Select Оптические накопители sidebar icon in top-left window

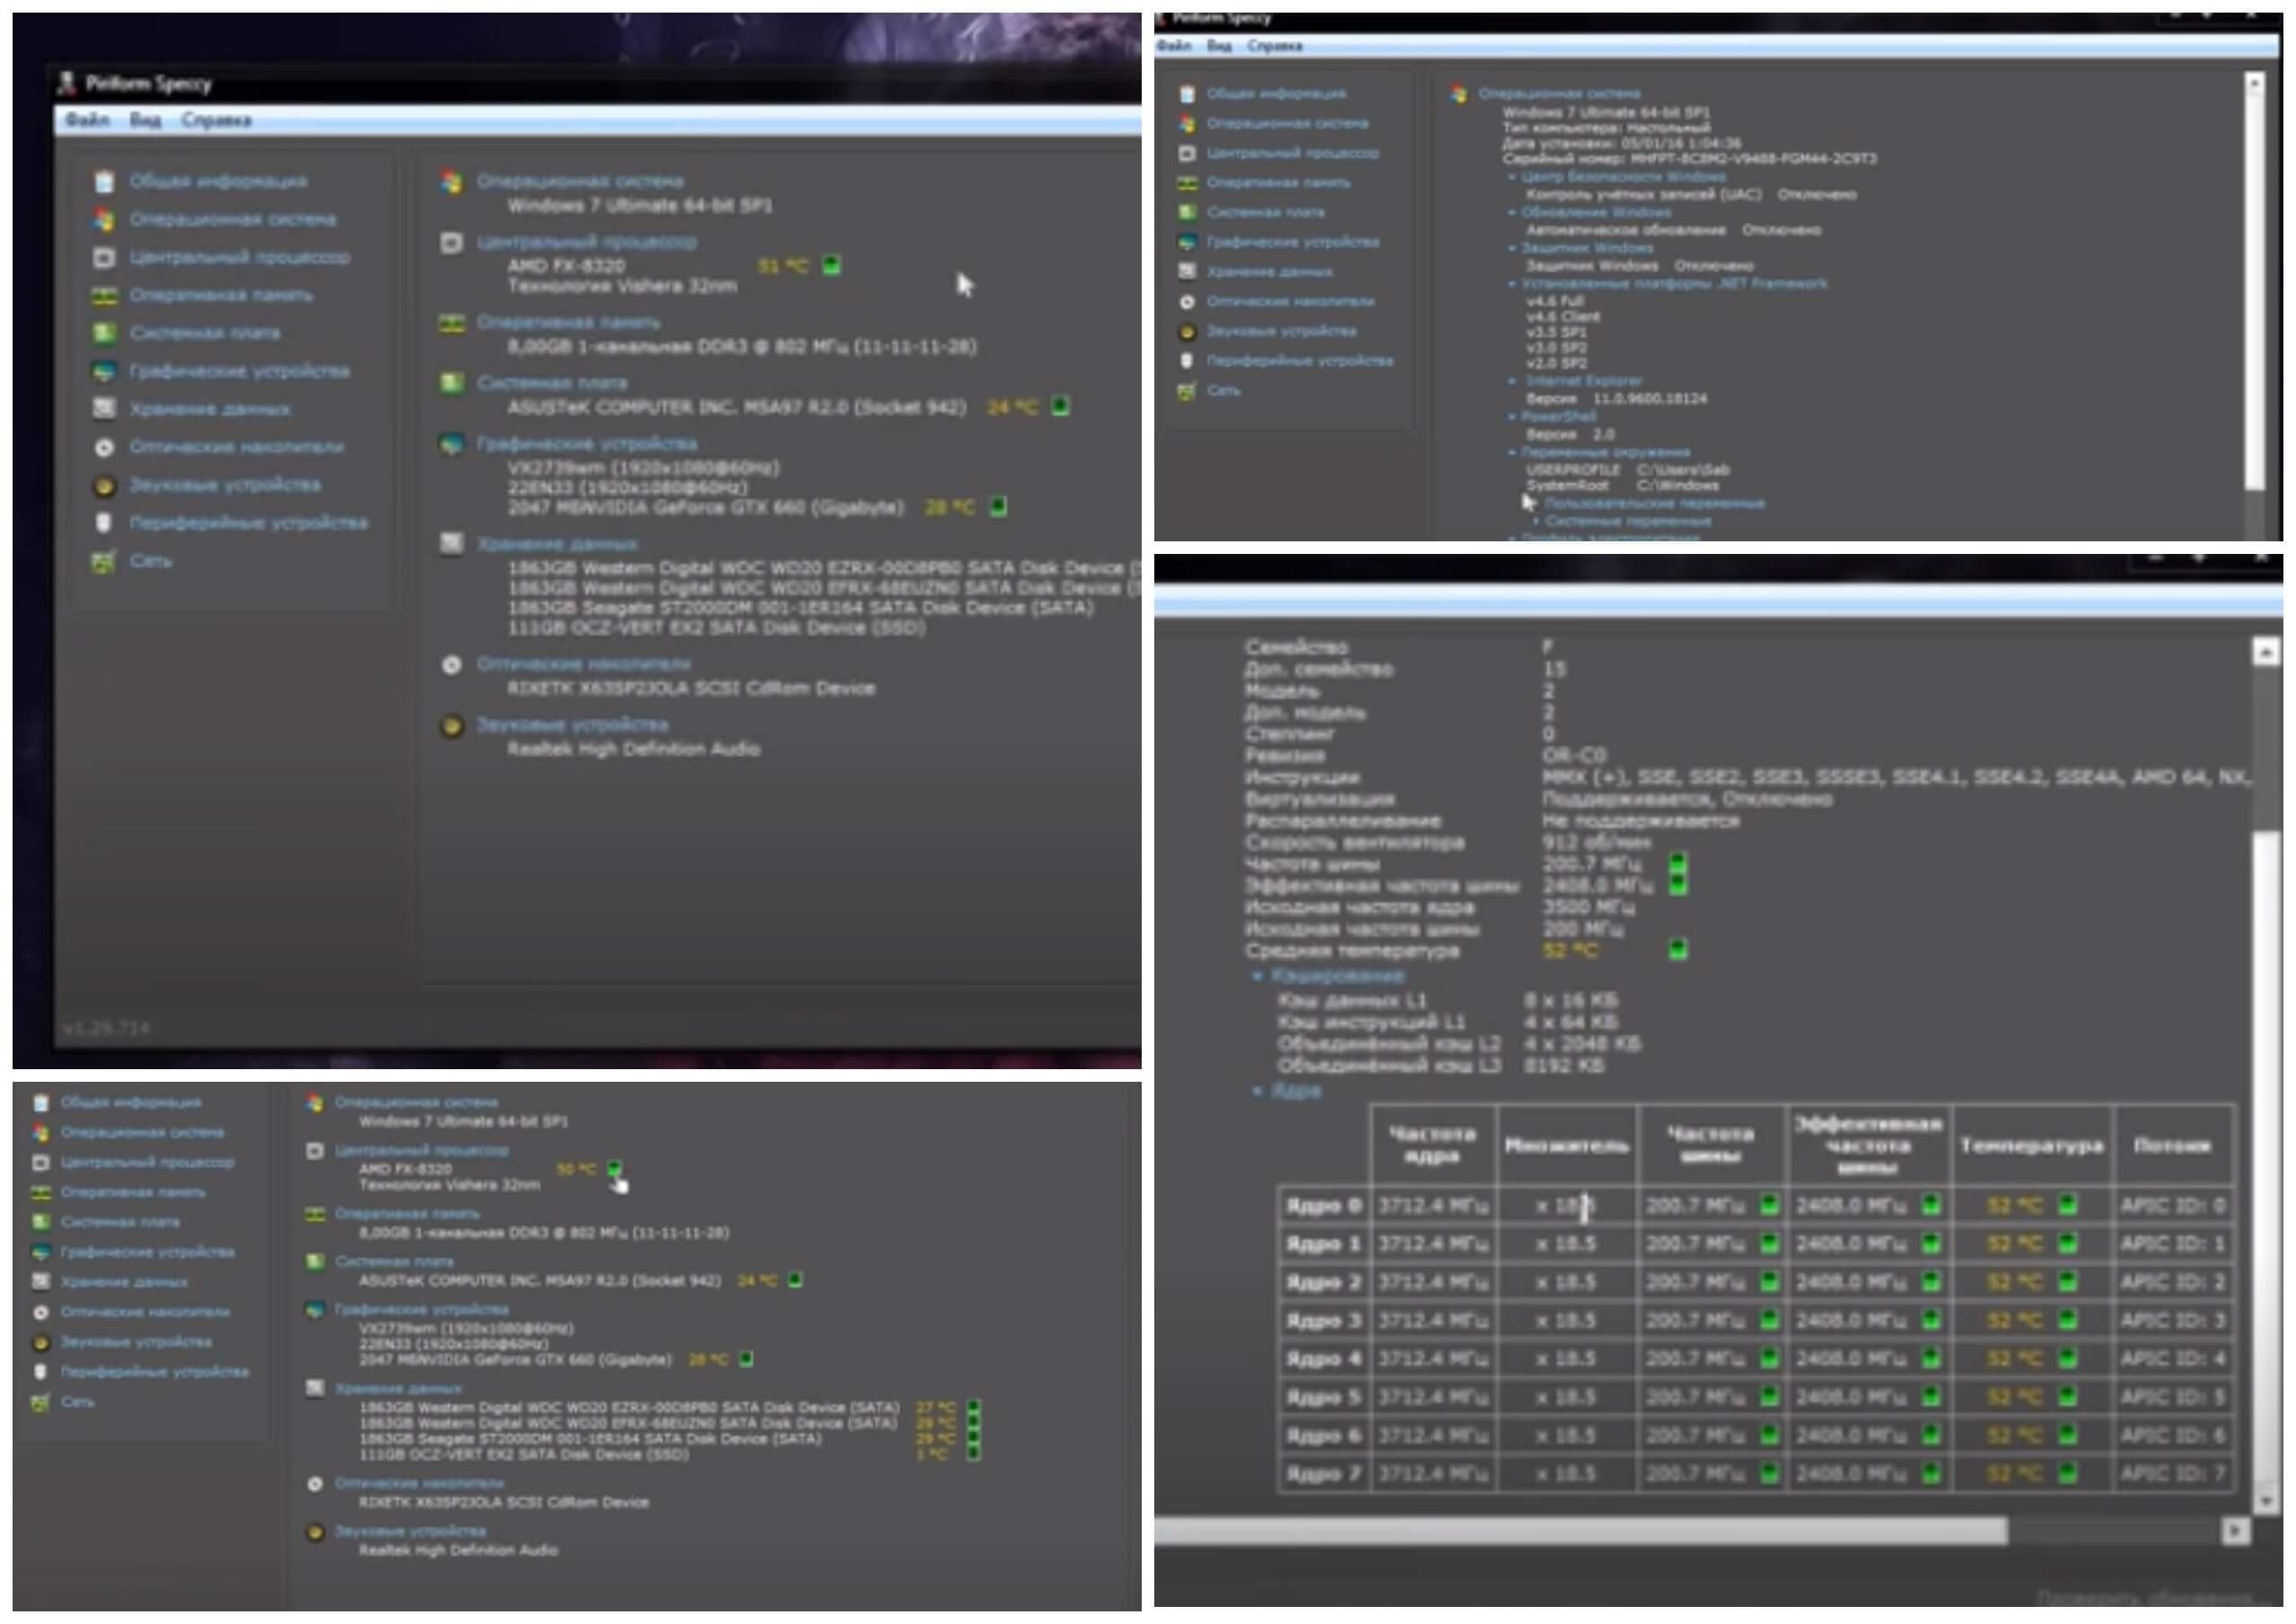(x=104, y=447)
